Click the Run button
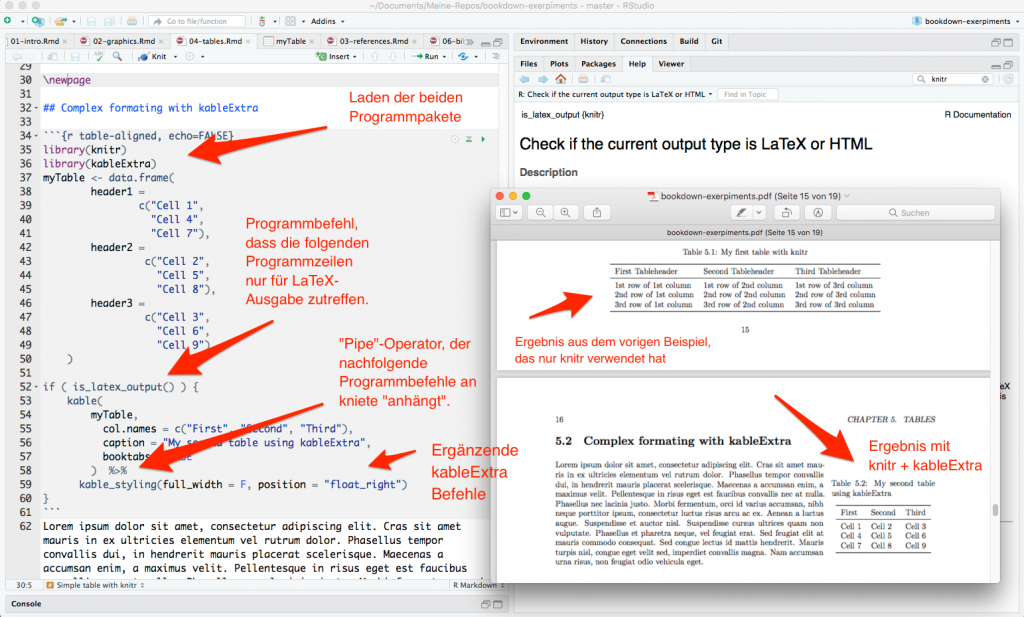1024x617 pixels. (428, 57)
